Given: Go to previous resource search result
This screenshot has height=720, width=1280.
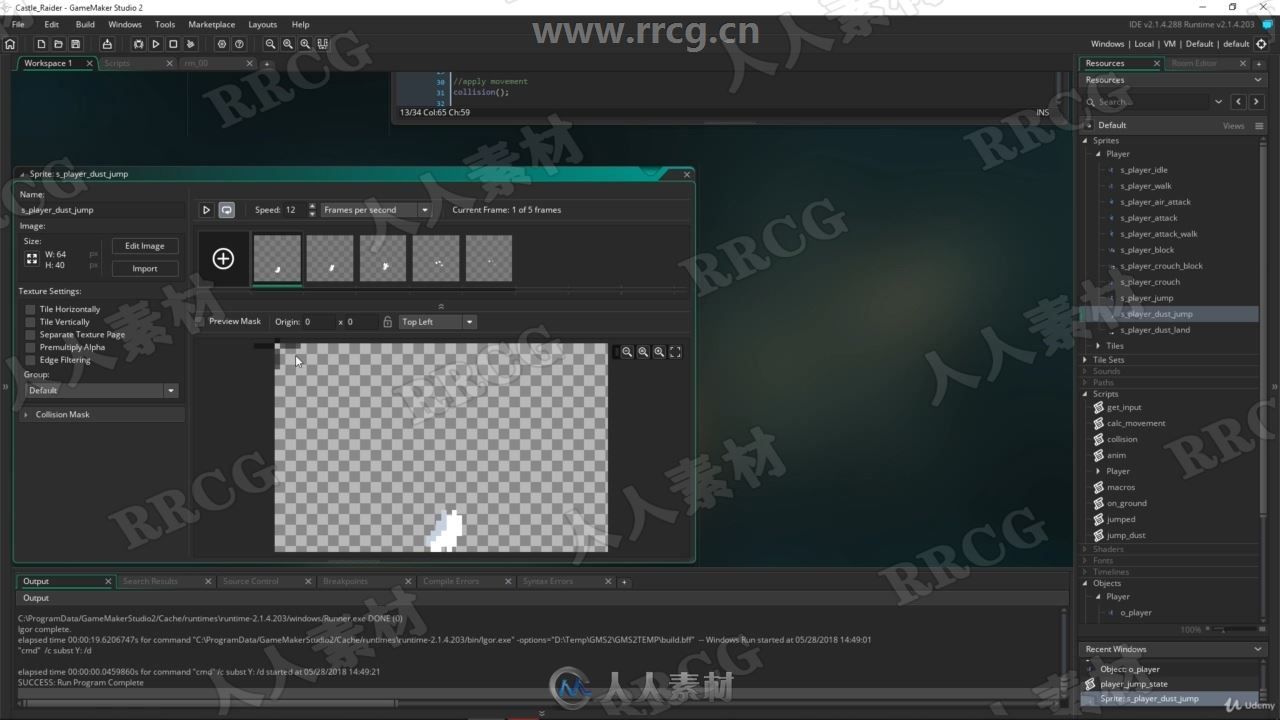Looking at the screenshot, I should [x=1239, y=102].
